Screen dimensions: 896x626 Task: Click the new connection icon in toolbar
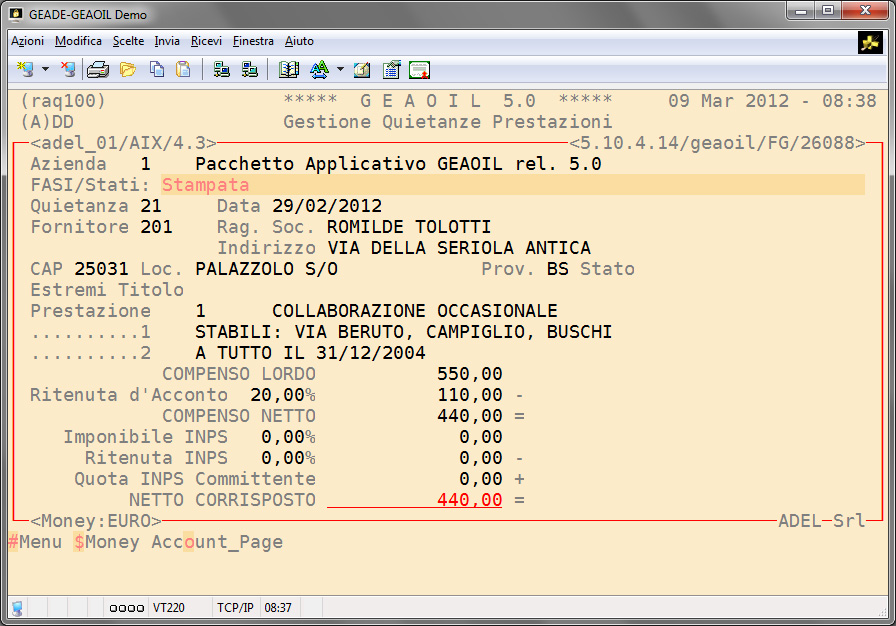[x=25, y=70]
